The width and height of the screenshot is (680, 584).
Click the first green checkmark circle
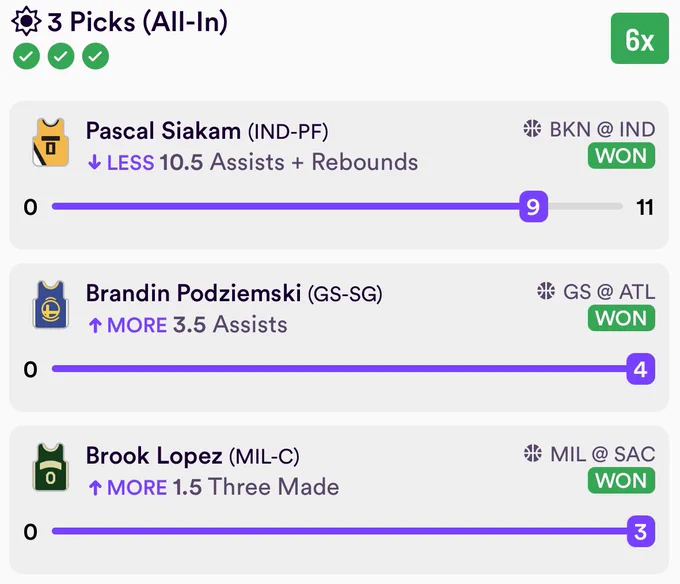pos(26,56)
